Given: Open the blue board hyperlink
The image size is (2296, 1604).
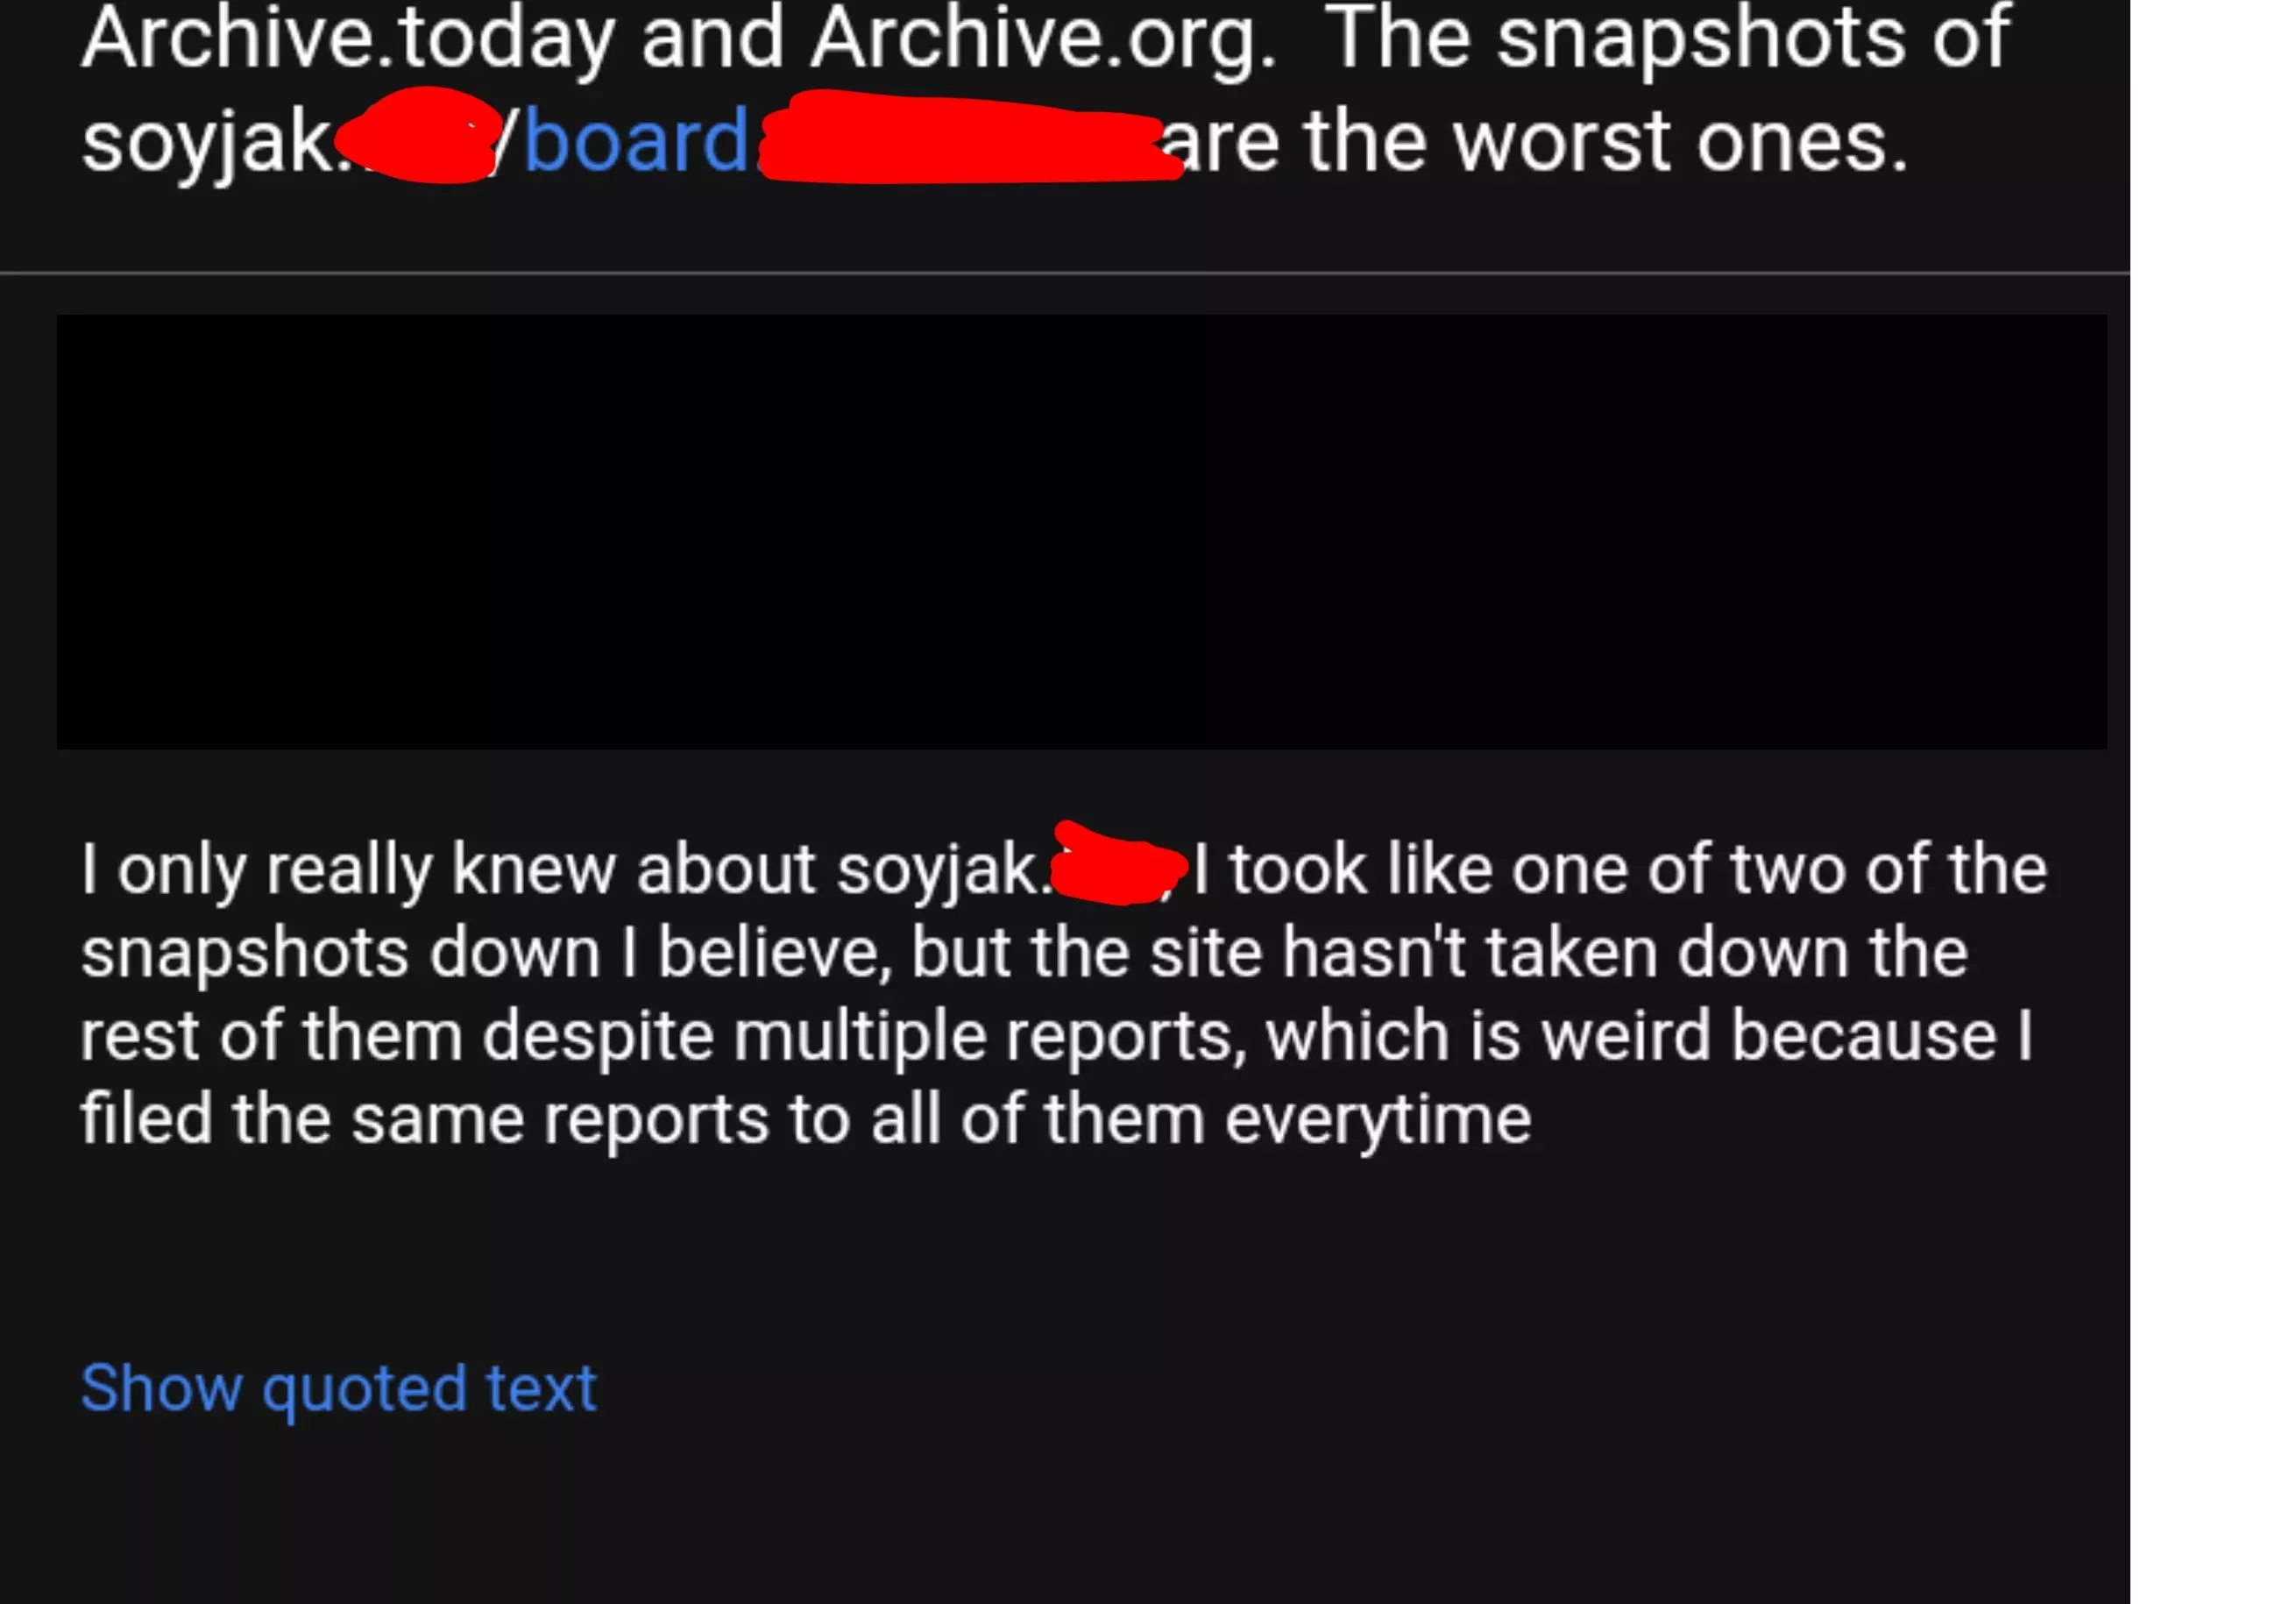Looking at the screenshot, I should (636, 141).
